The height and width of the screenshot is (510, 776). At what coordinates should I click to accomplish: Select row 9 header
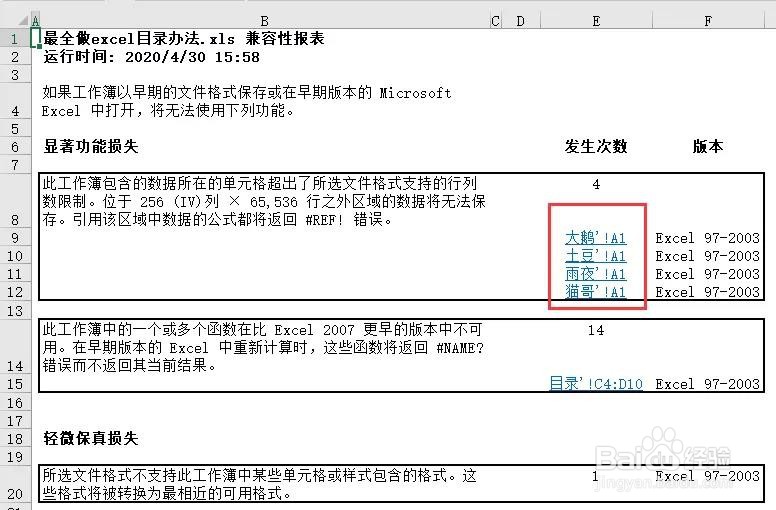[x=15, y=238]
